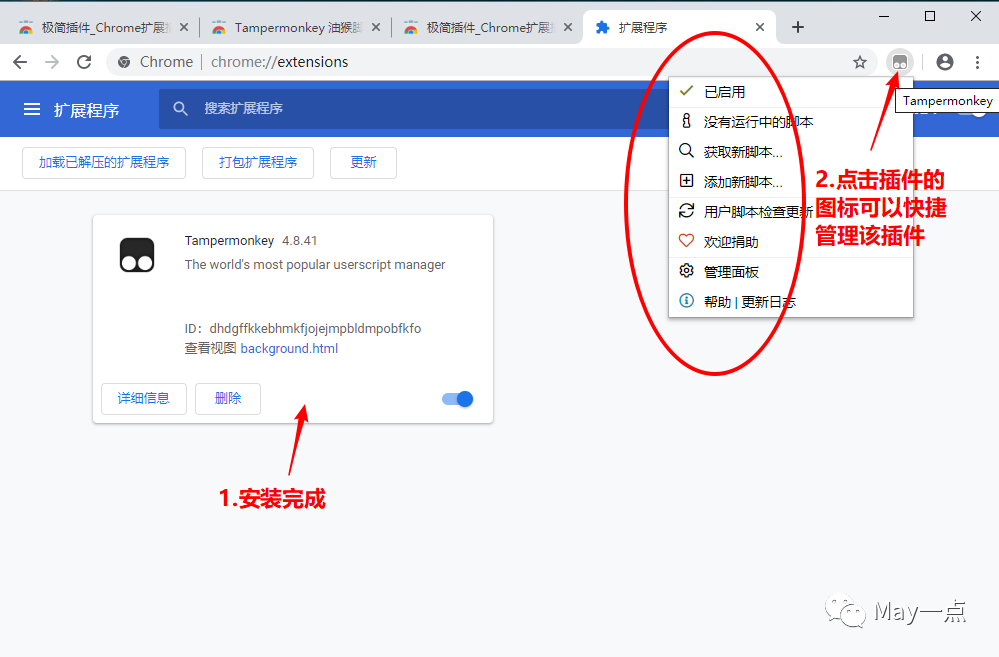This screenshot has width=999, height=657.
Task: Click the Tampermonkey logo on the extension card
Action: (x=137, y=255)
